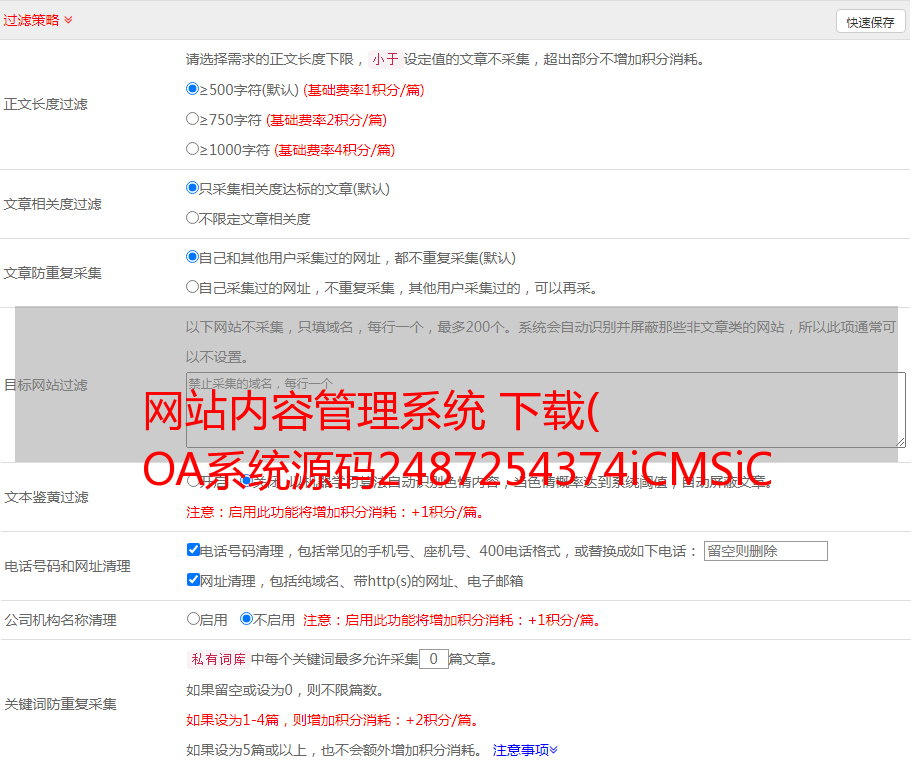912x768 pixels.
Task: Click the 私有词库 tag
Action: point(218,659)
